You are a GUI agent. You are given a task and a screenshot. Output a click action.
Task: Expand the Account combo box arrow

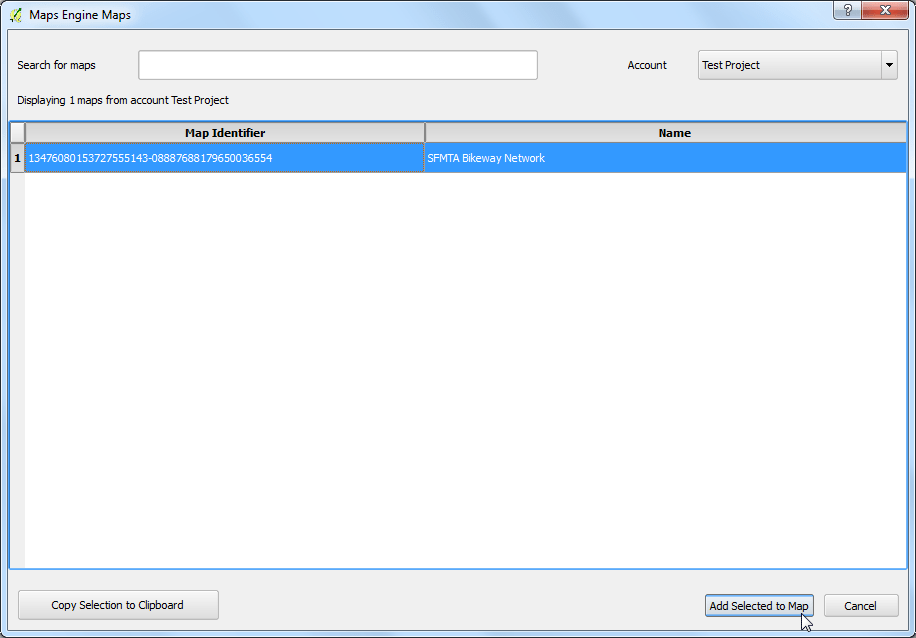pos(888,65)
